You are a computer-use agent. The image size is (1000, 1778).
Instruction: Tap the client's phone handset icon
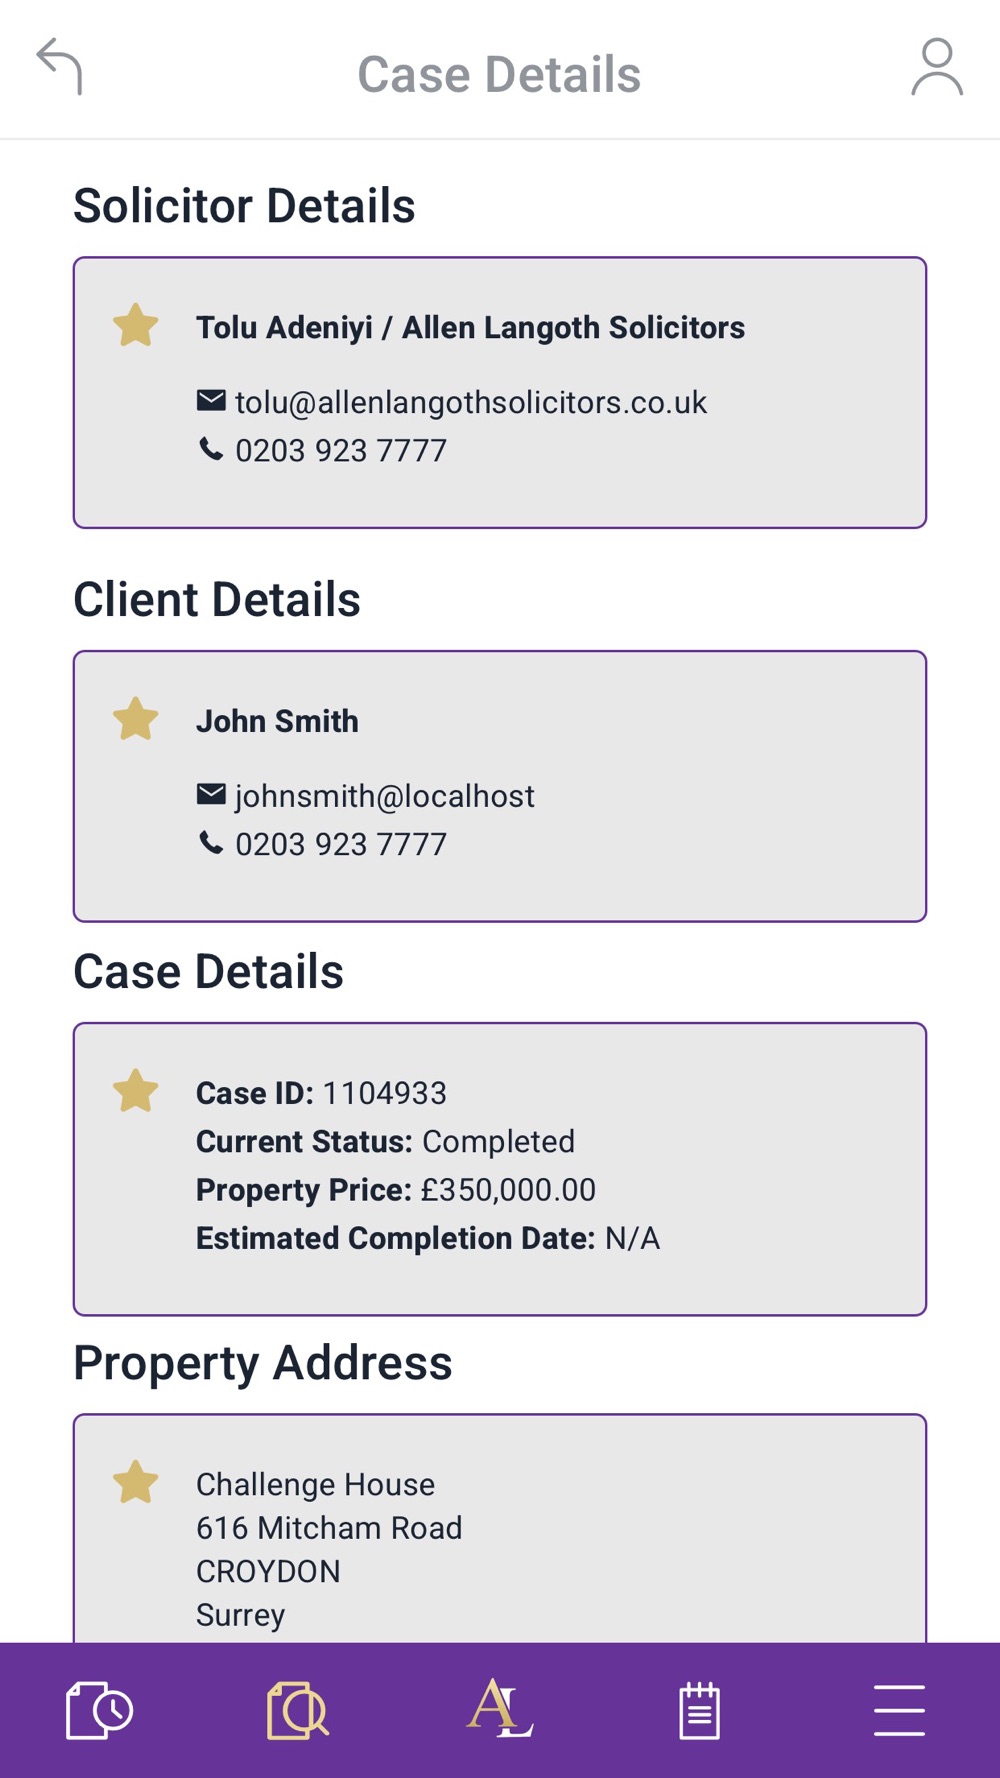(x=211, y=844)
